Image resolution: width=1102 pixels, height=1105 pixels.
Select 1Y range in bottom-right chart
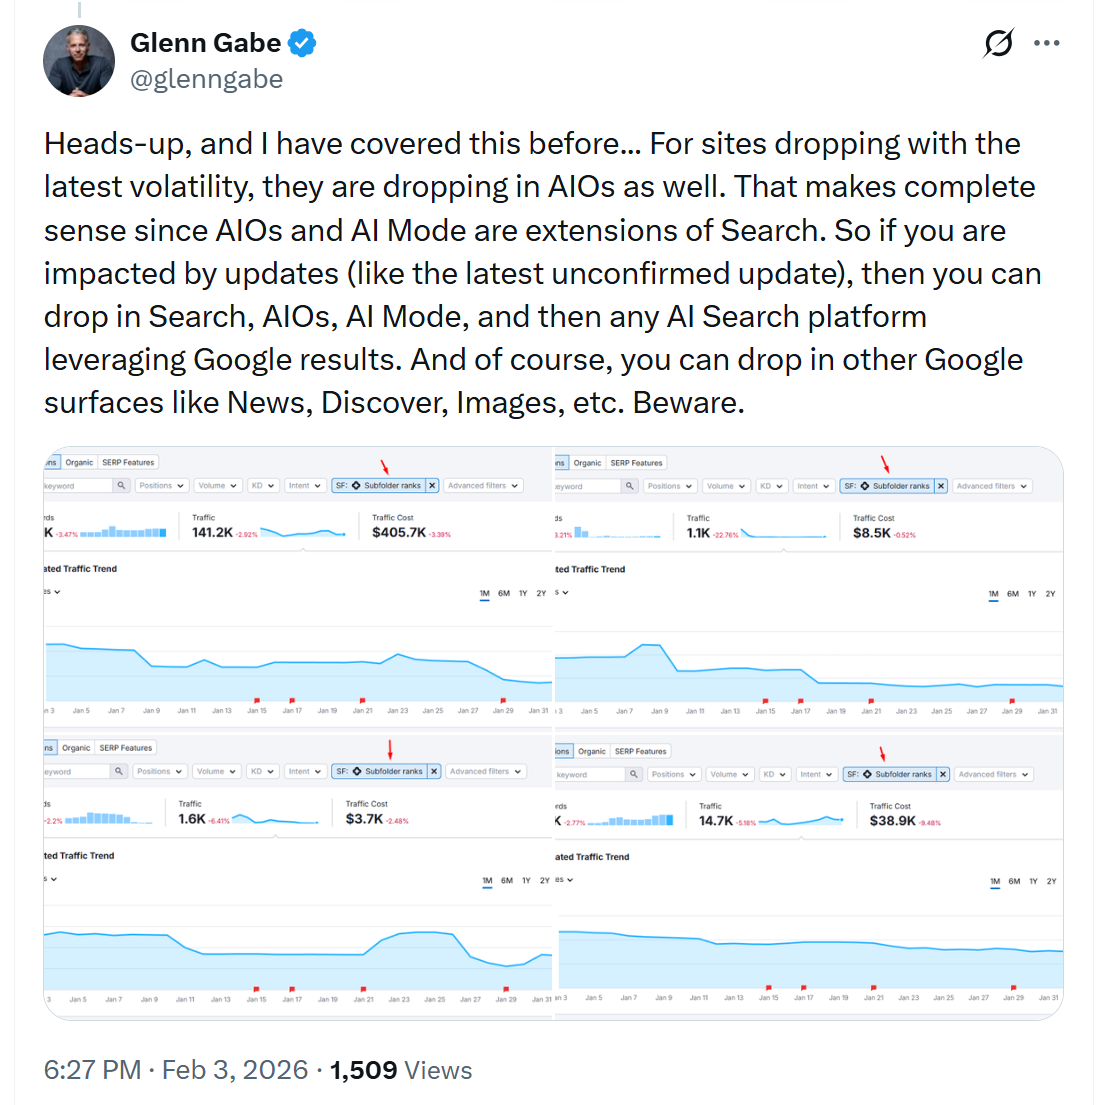(x=1033, y=882)
